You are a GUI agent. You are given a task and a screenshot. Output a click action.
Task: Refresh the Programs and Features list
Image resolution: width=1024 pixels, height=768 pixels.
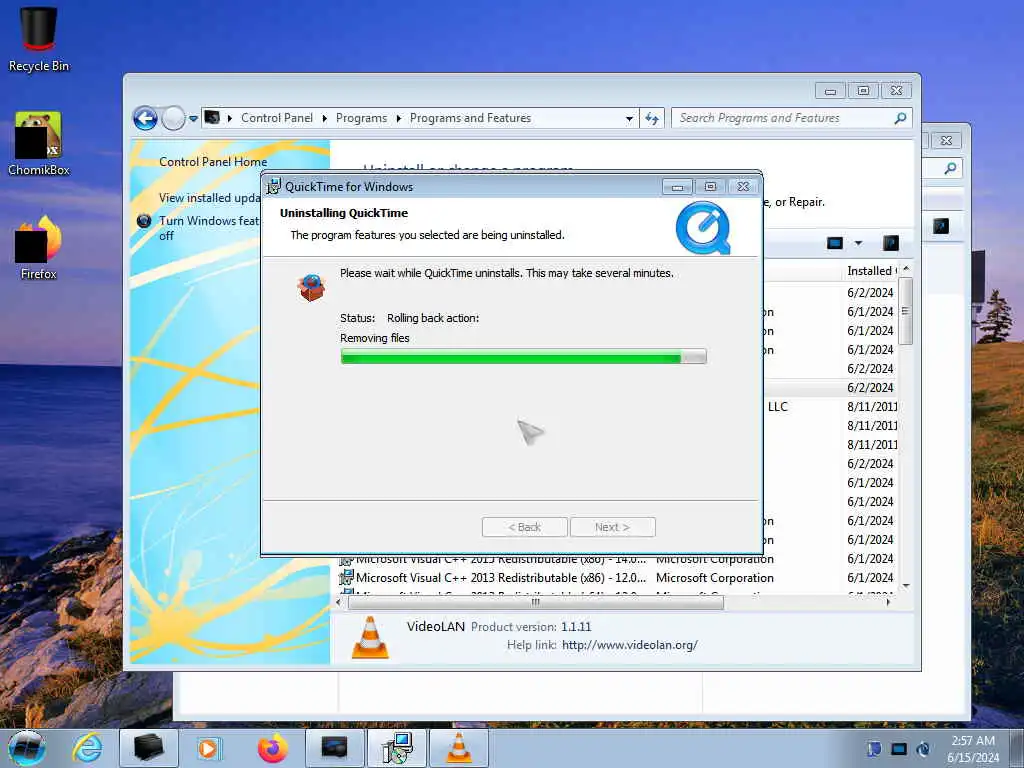point(652,118)
